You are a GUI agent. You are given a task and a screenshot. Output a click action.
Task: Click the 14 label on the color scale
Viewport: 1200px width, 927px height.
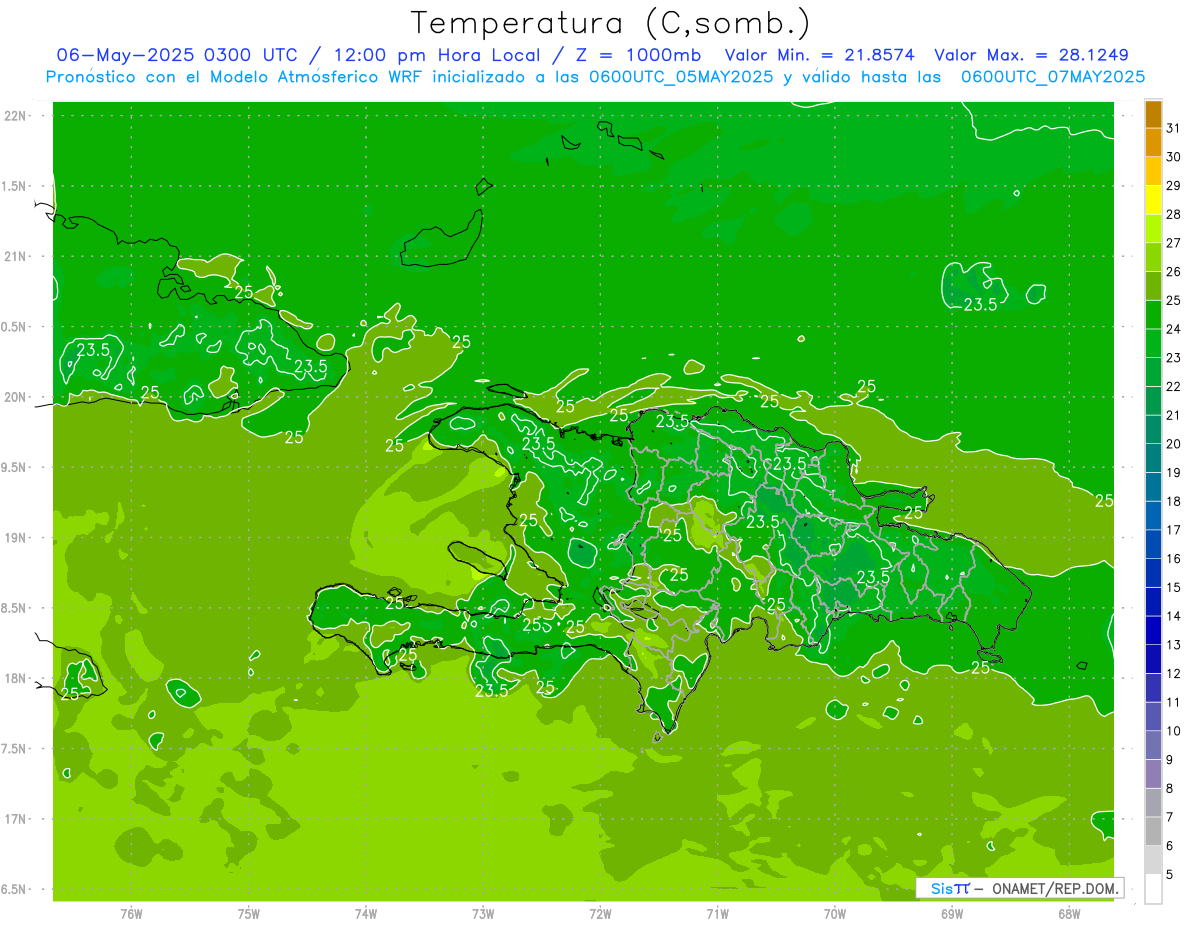(1174, 616)
